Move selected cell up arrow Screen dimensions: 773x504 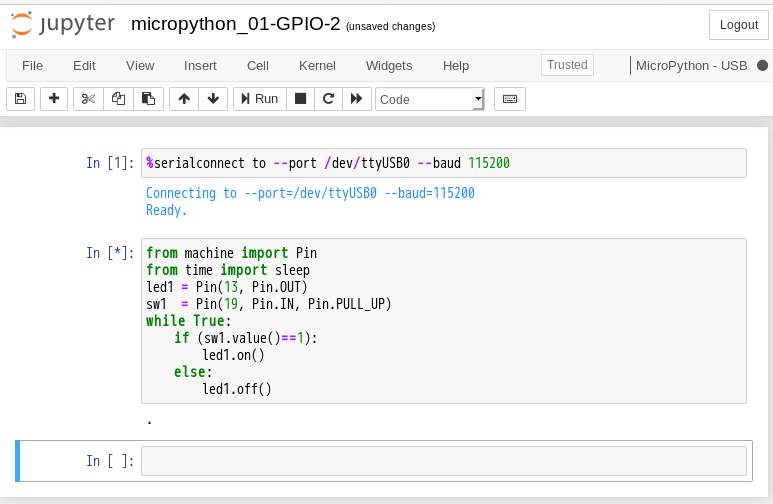click(x=183, y=99)
